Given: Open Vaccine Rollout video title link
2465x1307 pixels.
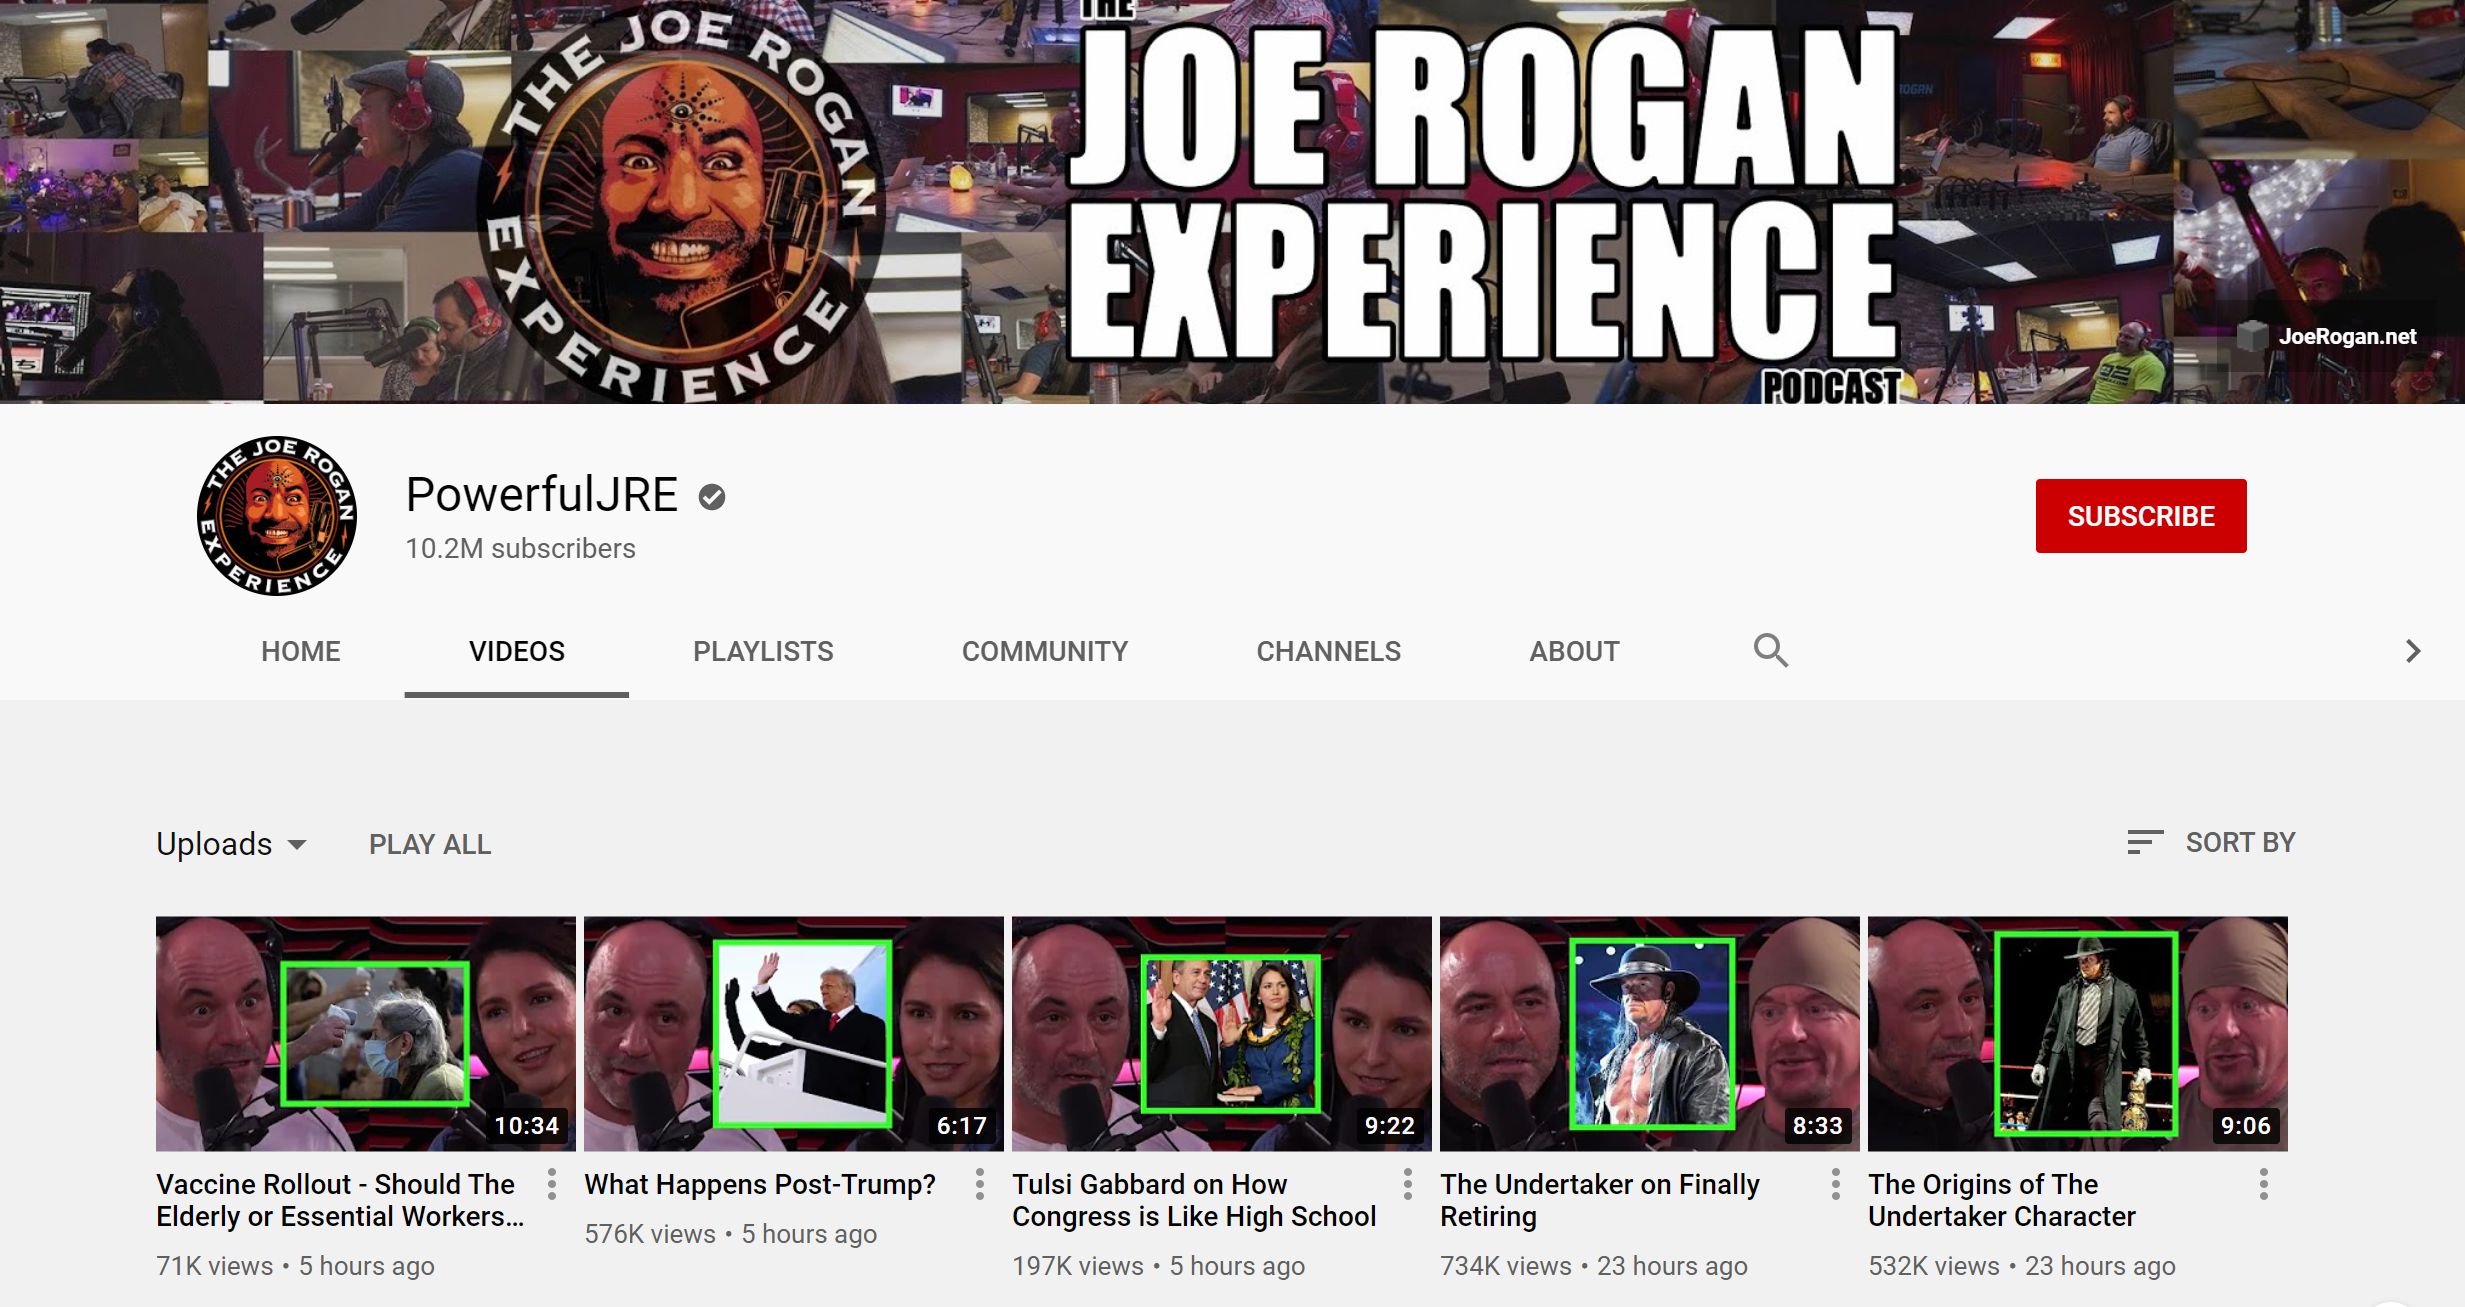Looking at the screenshot, I should pyautogui.click(x=340, y=1200).
